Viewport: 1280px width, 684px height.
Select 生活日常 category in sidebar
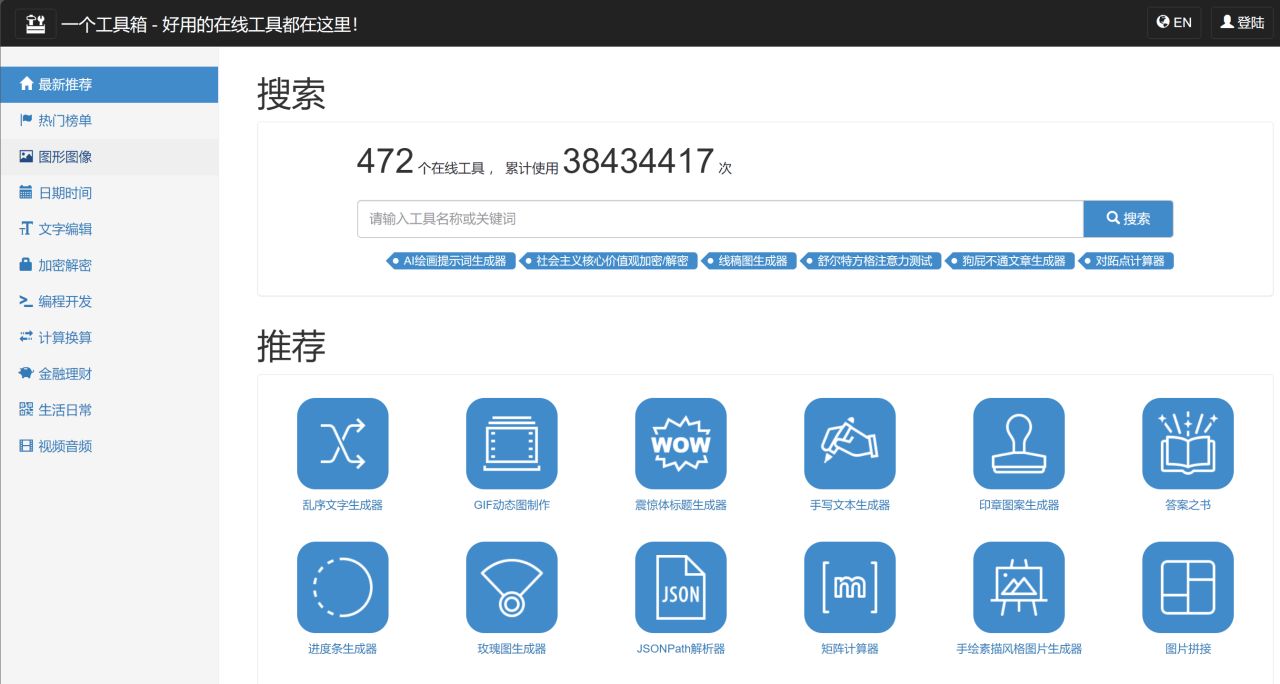(109, 409)
